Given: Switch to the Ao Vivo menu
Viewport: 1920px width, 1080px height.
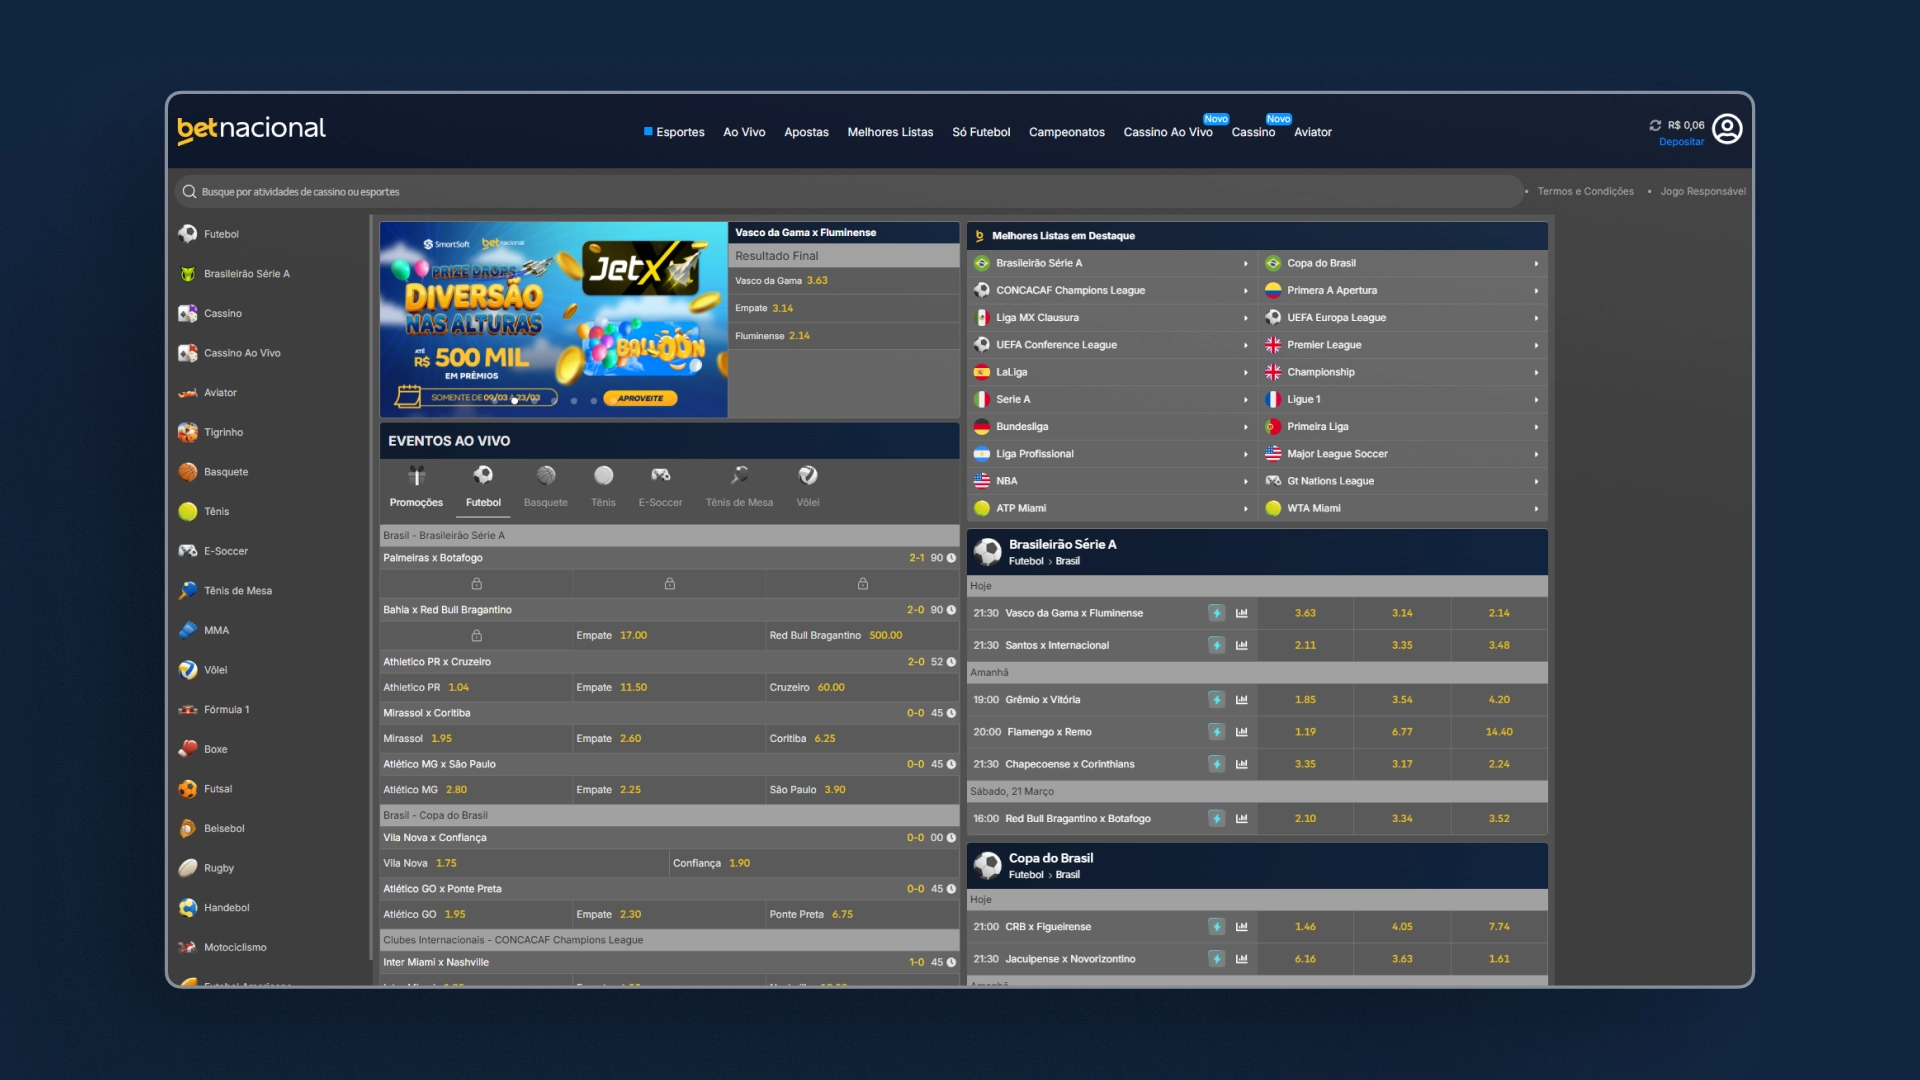Looking at the screenshot, I should 744,132.
